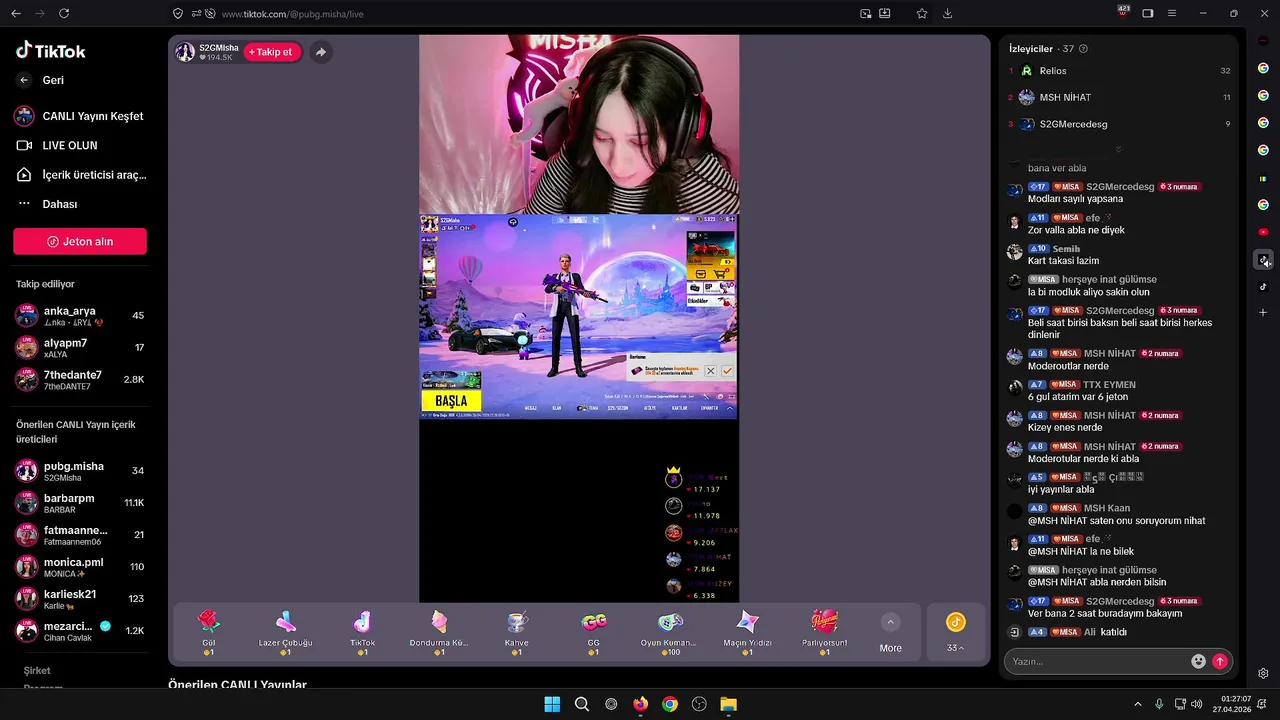The image size is (1280, 720).
Task: Bookmark this page with the star icon
Action: pyautogui.click(x=922, y=14)
